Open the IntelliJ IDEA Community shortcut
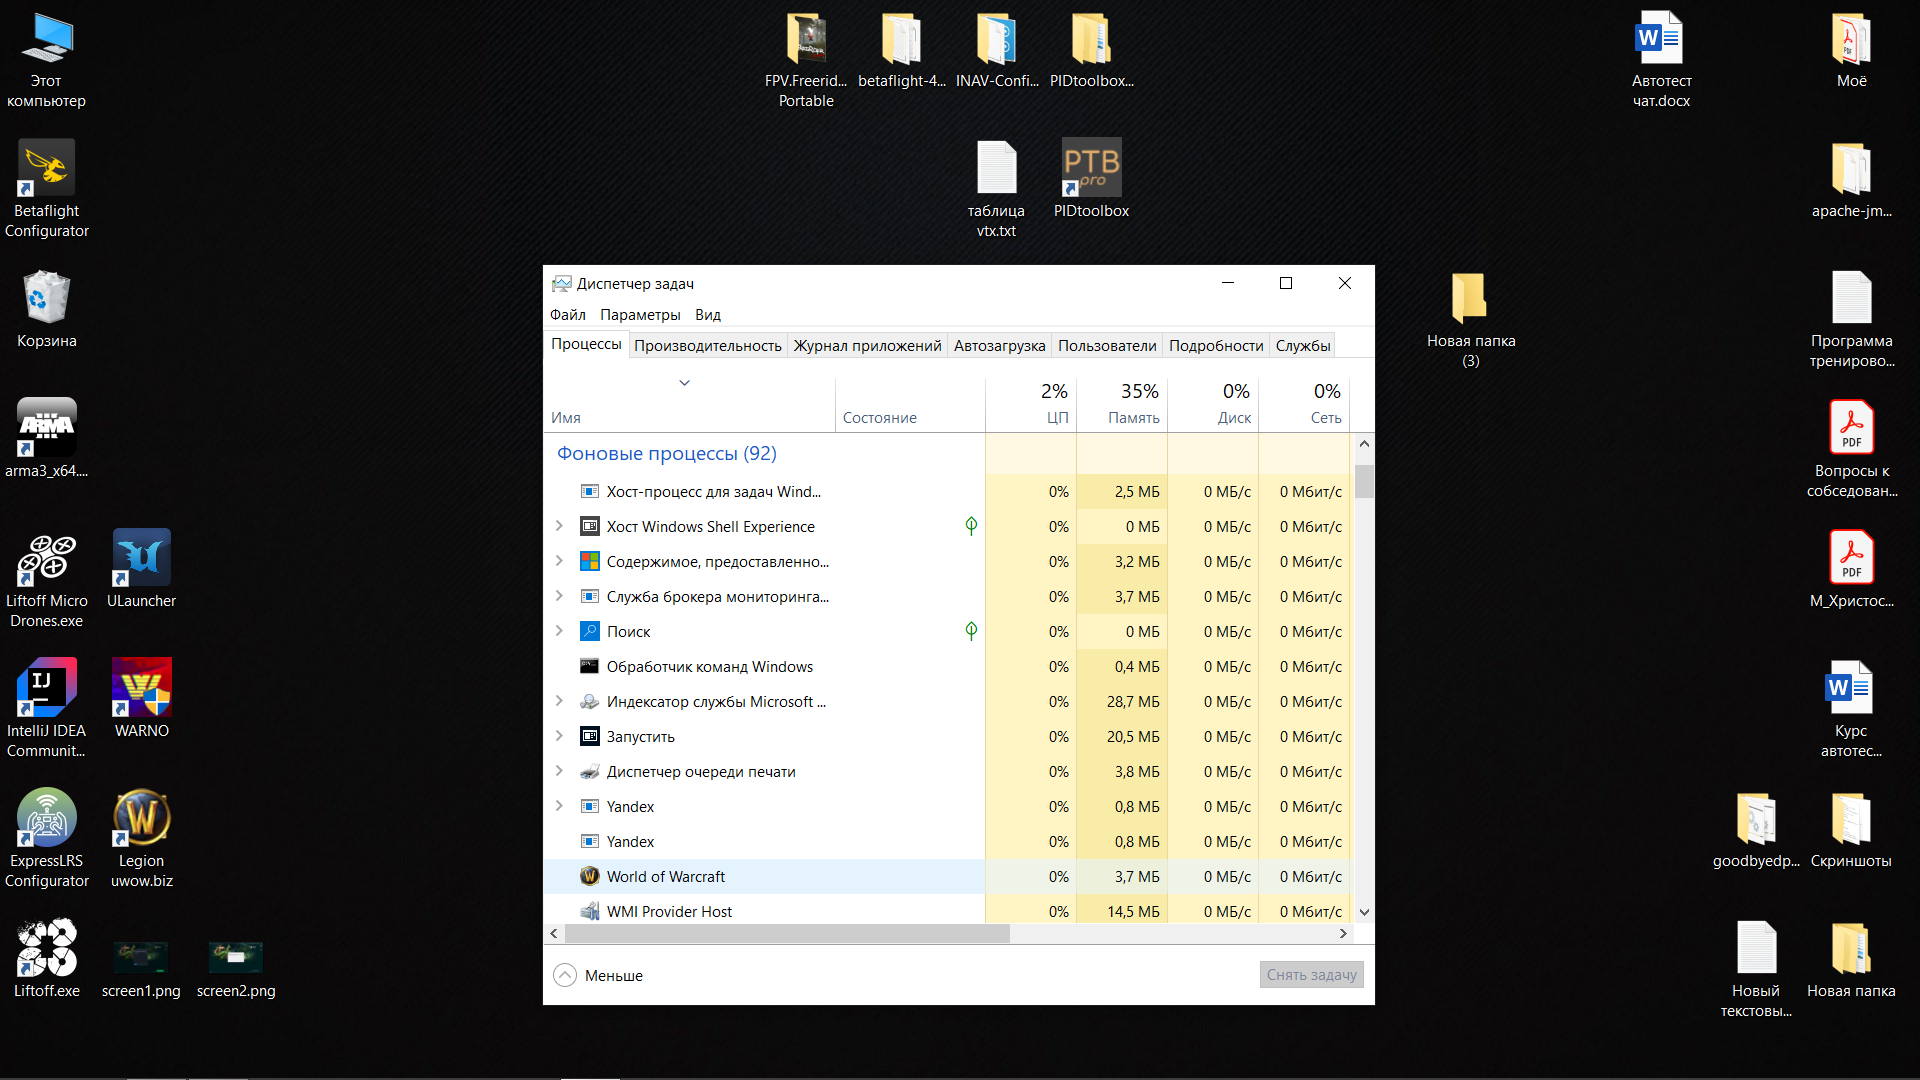The height and width of the screenshot is (1080, 1920). 46,688
